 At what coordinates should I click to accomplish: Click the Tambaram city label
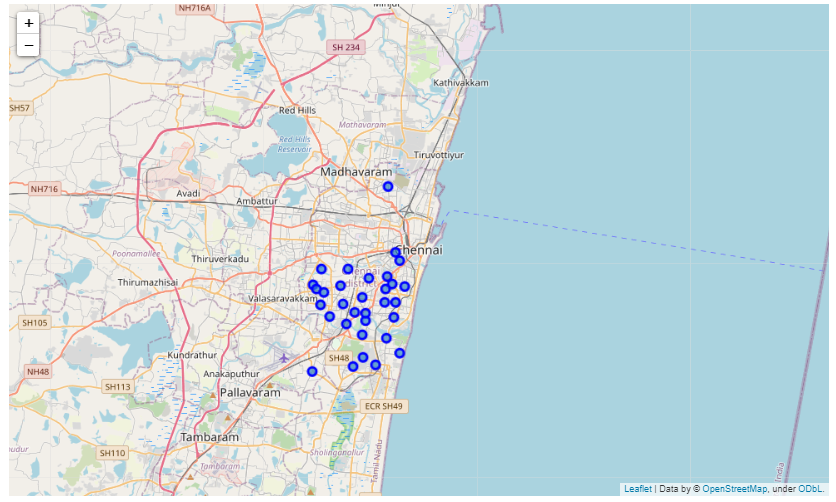[x=210, y=437]
